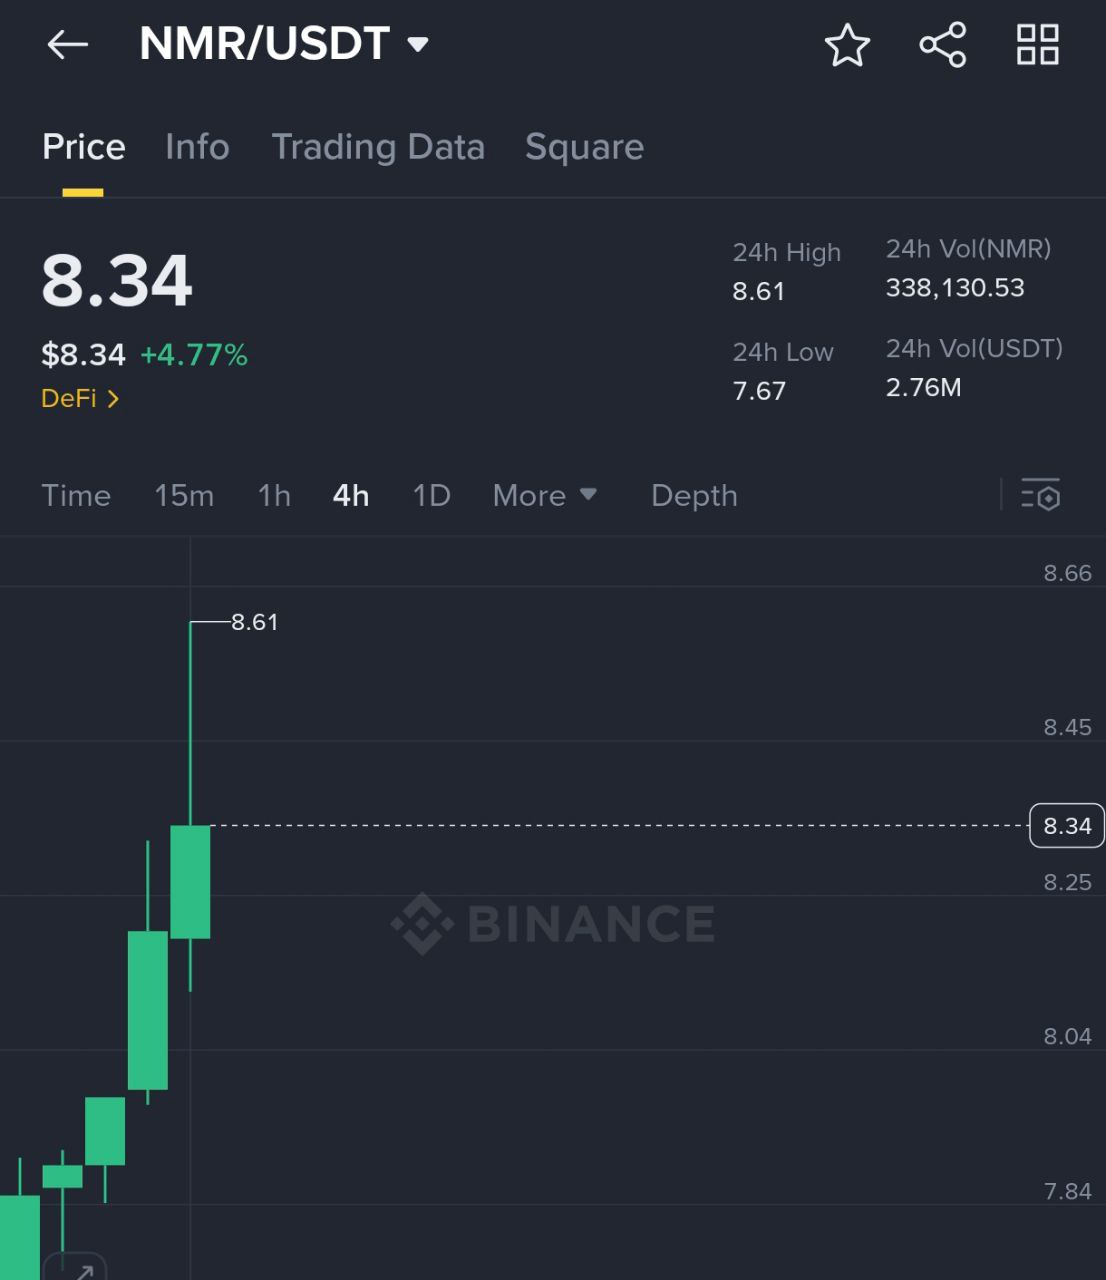Expand the More timeframes dropdown
The height and width of the screenshot is (1280, 1106).
tap(545, 495)
